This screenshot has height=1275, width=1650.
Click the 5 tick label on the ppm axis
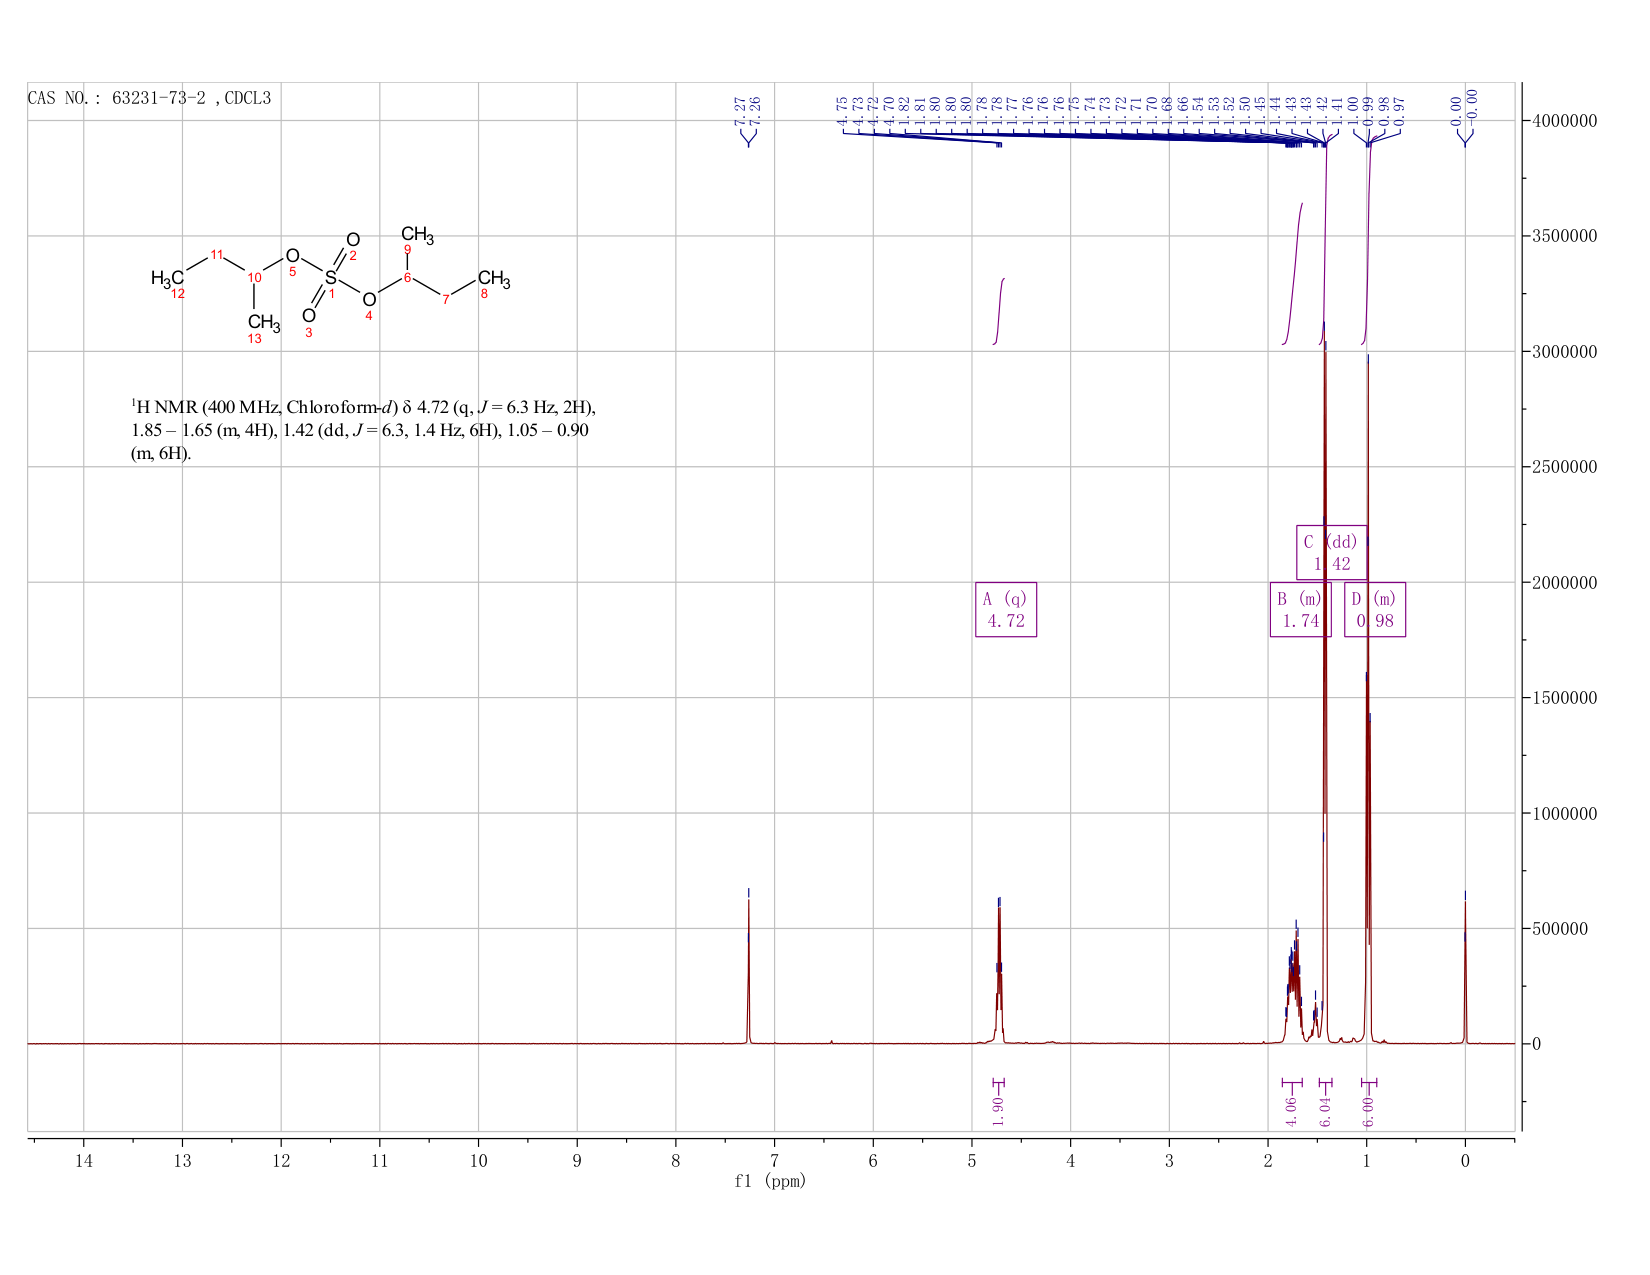point(972,1160)
